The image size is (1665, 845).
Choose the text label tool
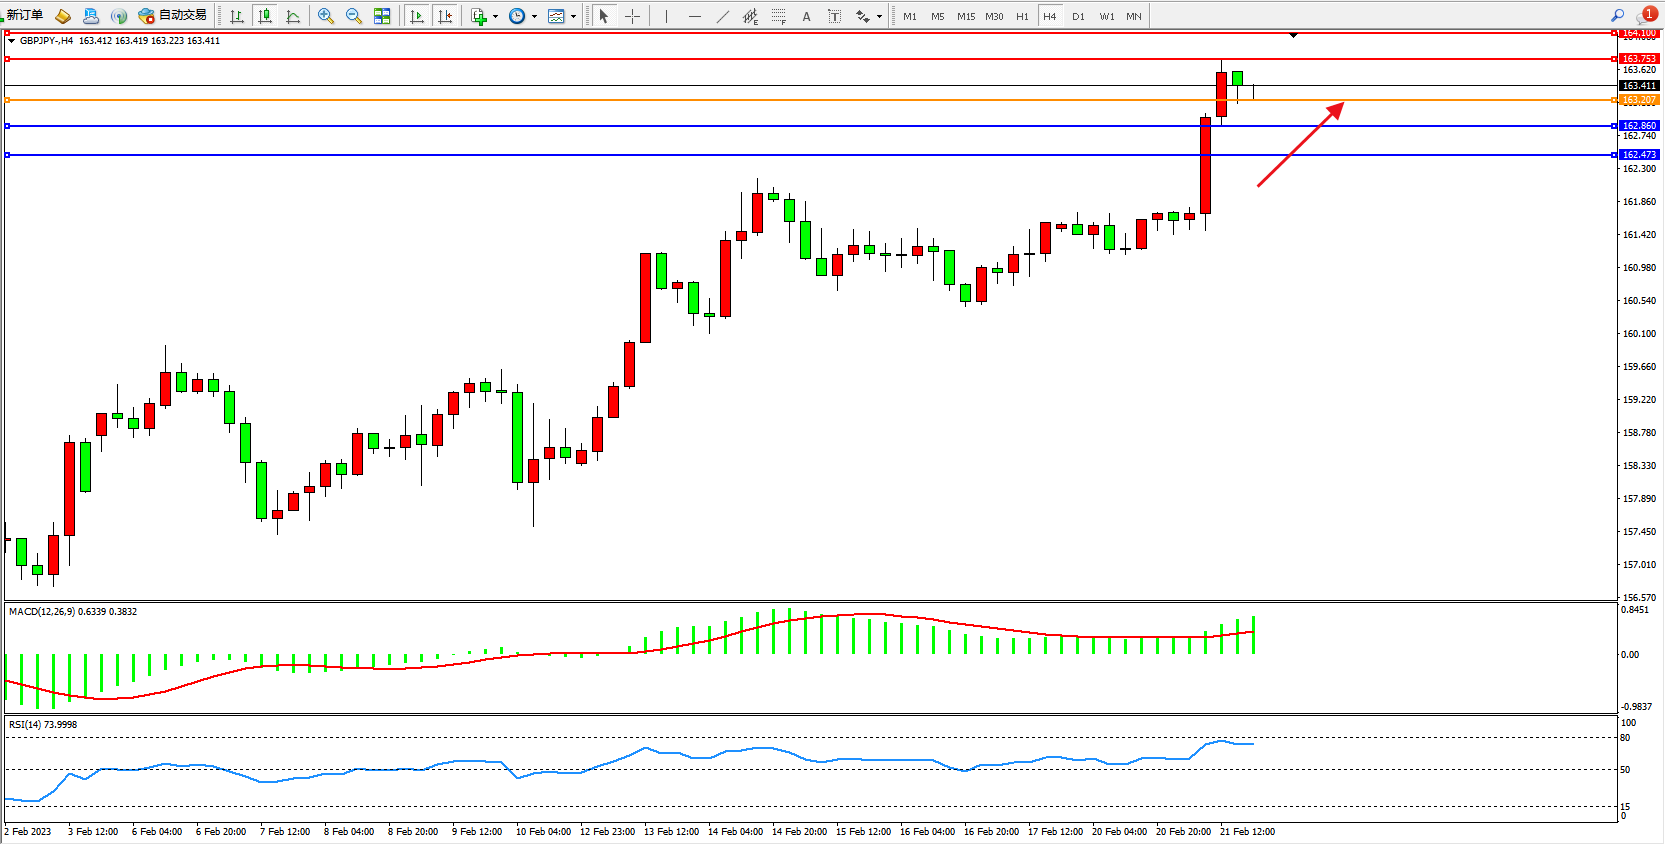coord(806,16)
